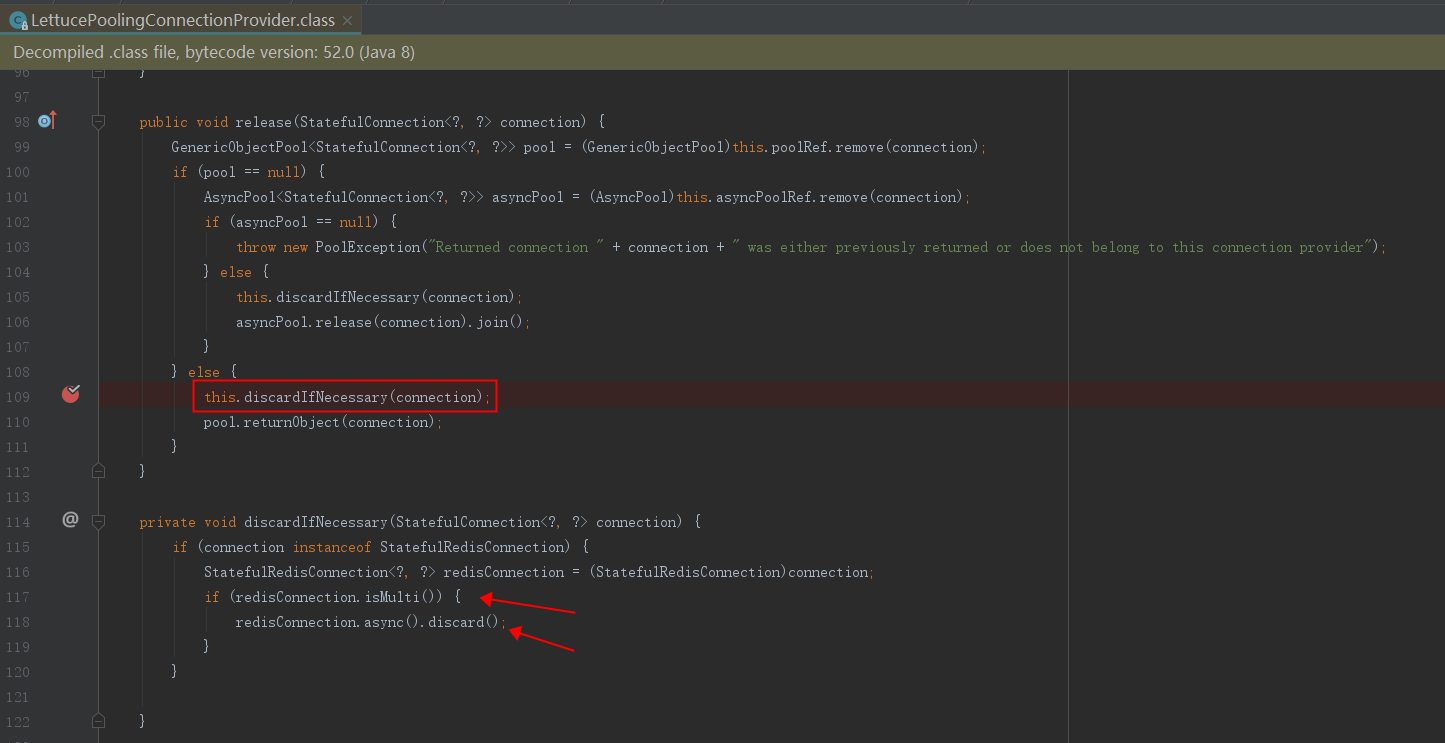1445x743 pixels.
Task: Click the overriding method gutter icon on line 98
Action: coord(46,120)
